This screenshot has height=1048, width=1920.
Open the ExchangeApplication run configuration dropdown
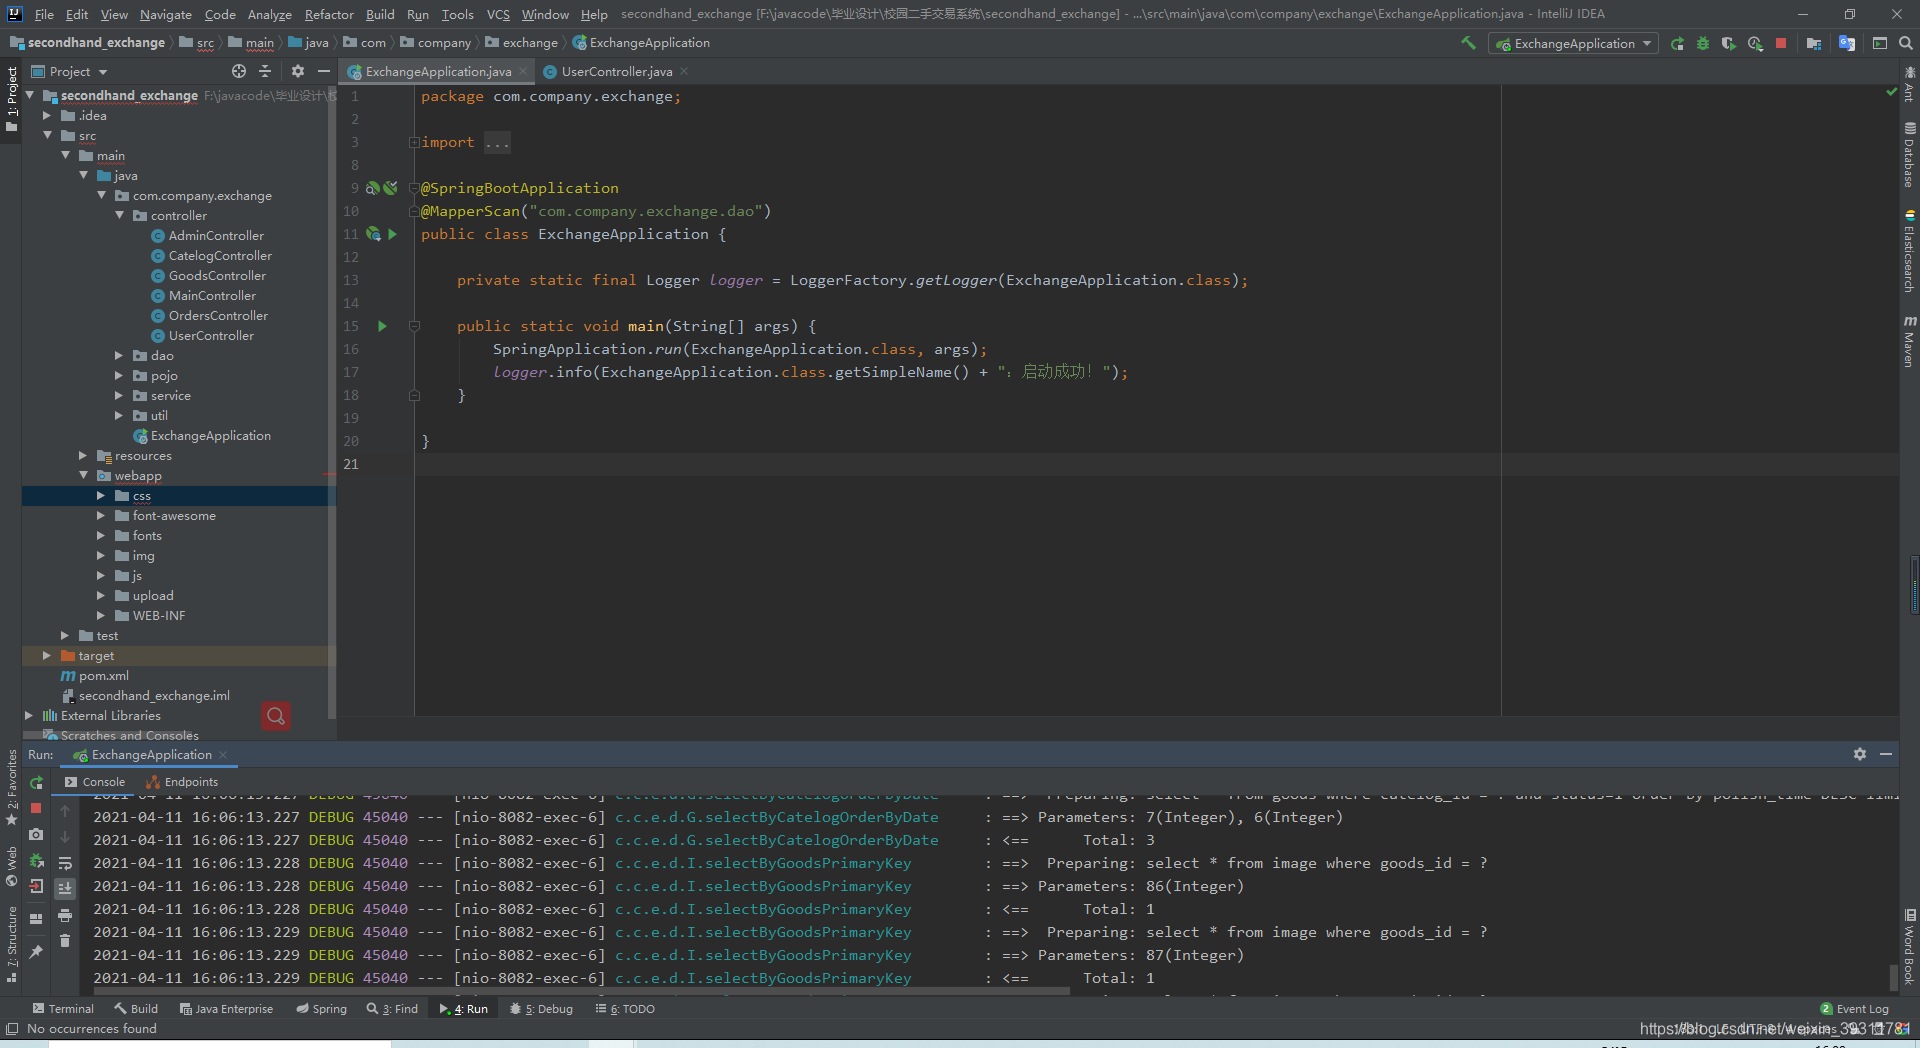[1573, 43]
